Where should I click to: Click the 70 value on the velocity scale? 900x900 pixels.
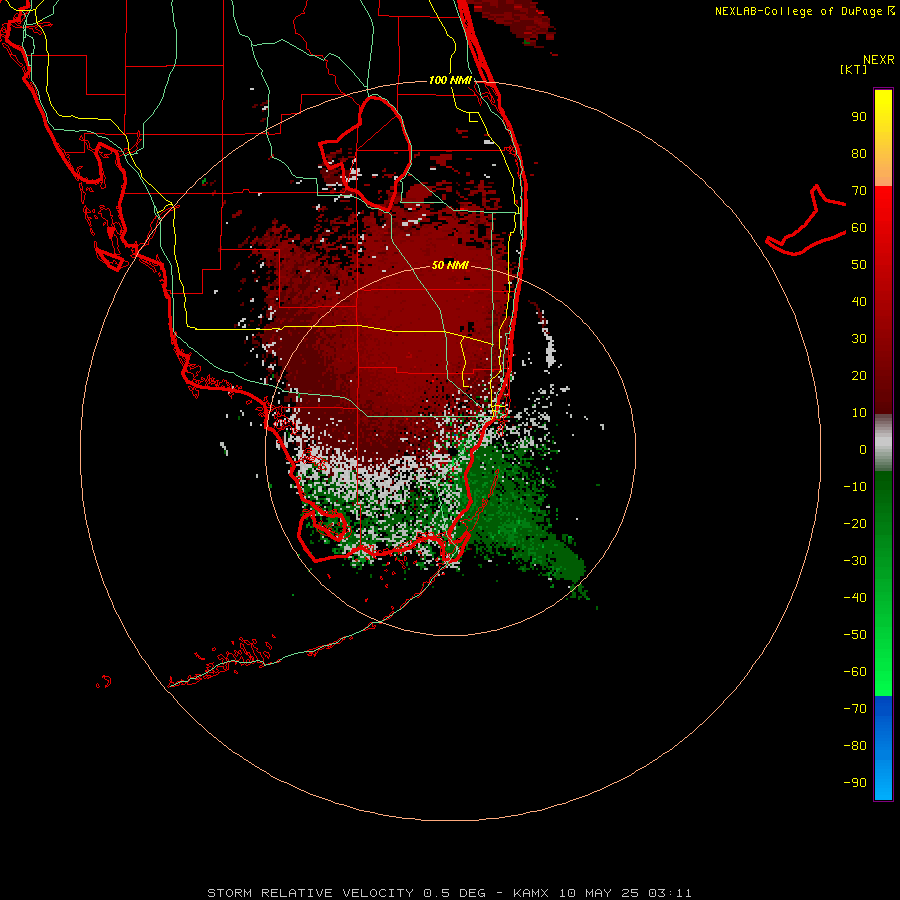[859, 191]
